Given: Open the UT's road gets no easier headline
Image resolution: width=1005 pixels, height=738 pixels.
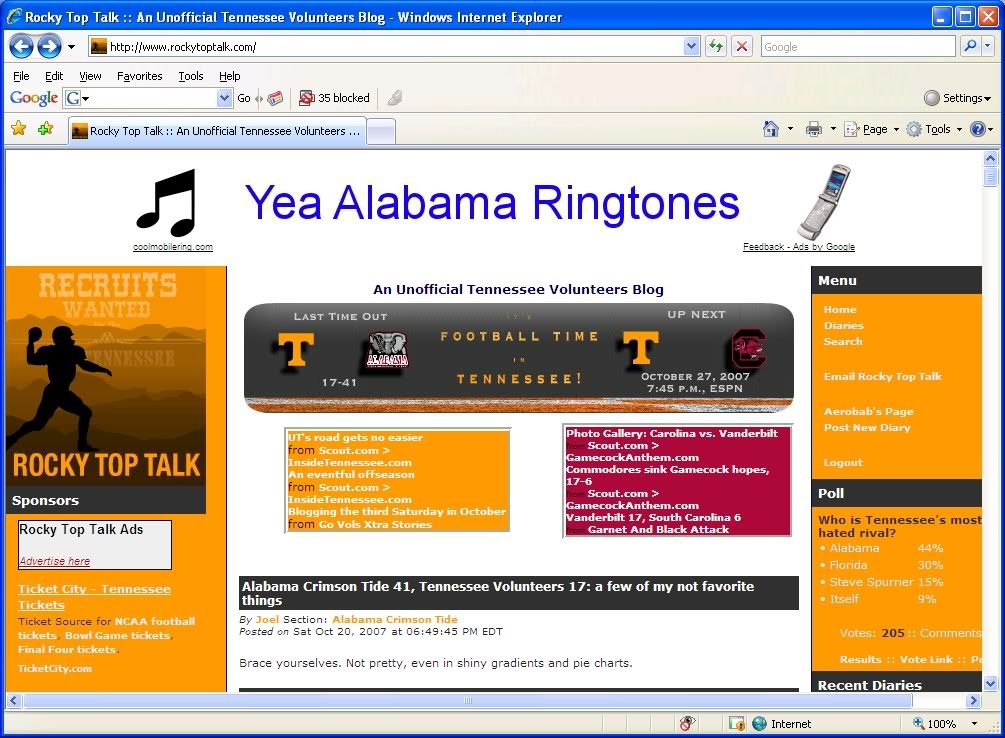Looking at the screenshot, I should tap(356, 437).
